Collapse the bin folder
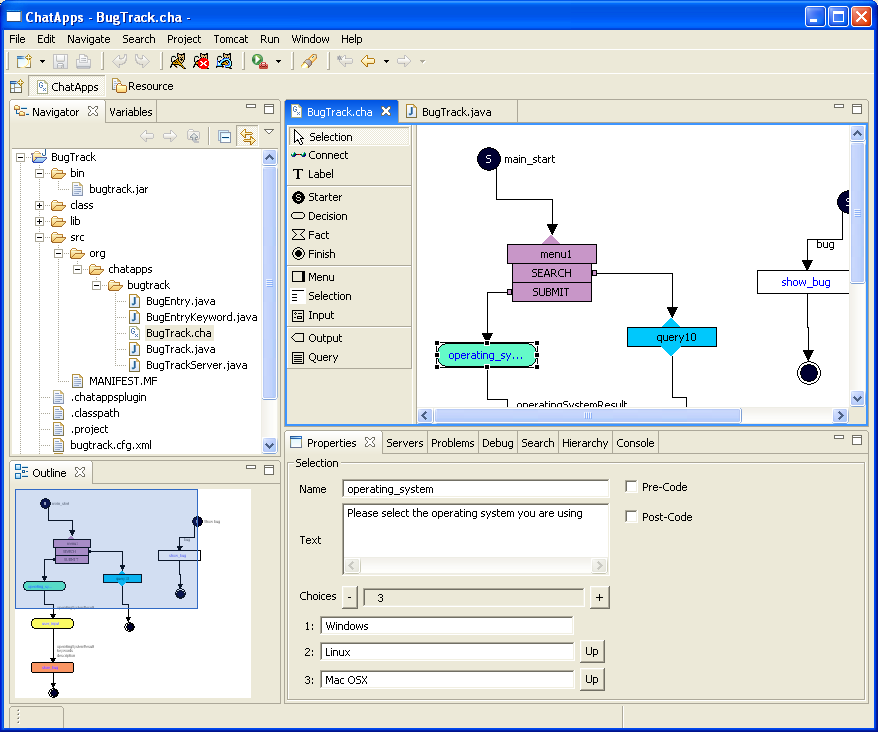The image size is (878, 732). pyautogui.click(x=40, y=173)
